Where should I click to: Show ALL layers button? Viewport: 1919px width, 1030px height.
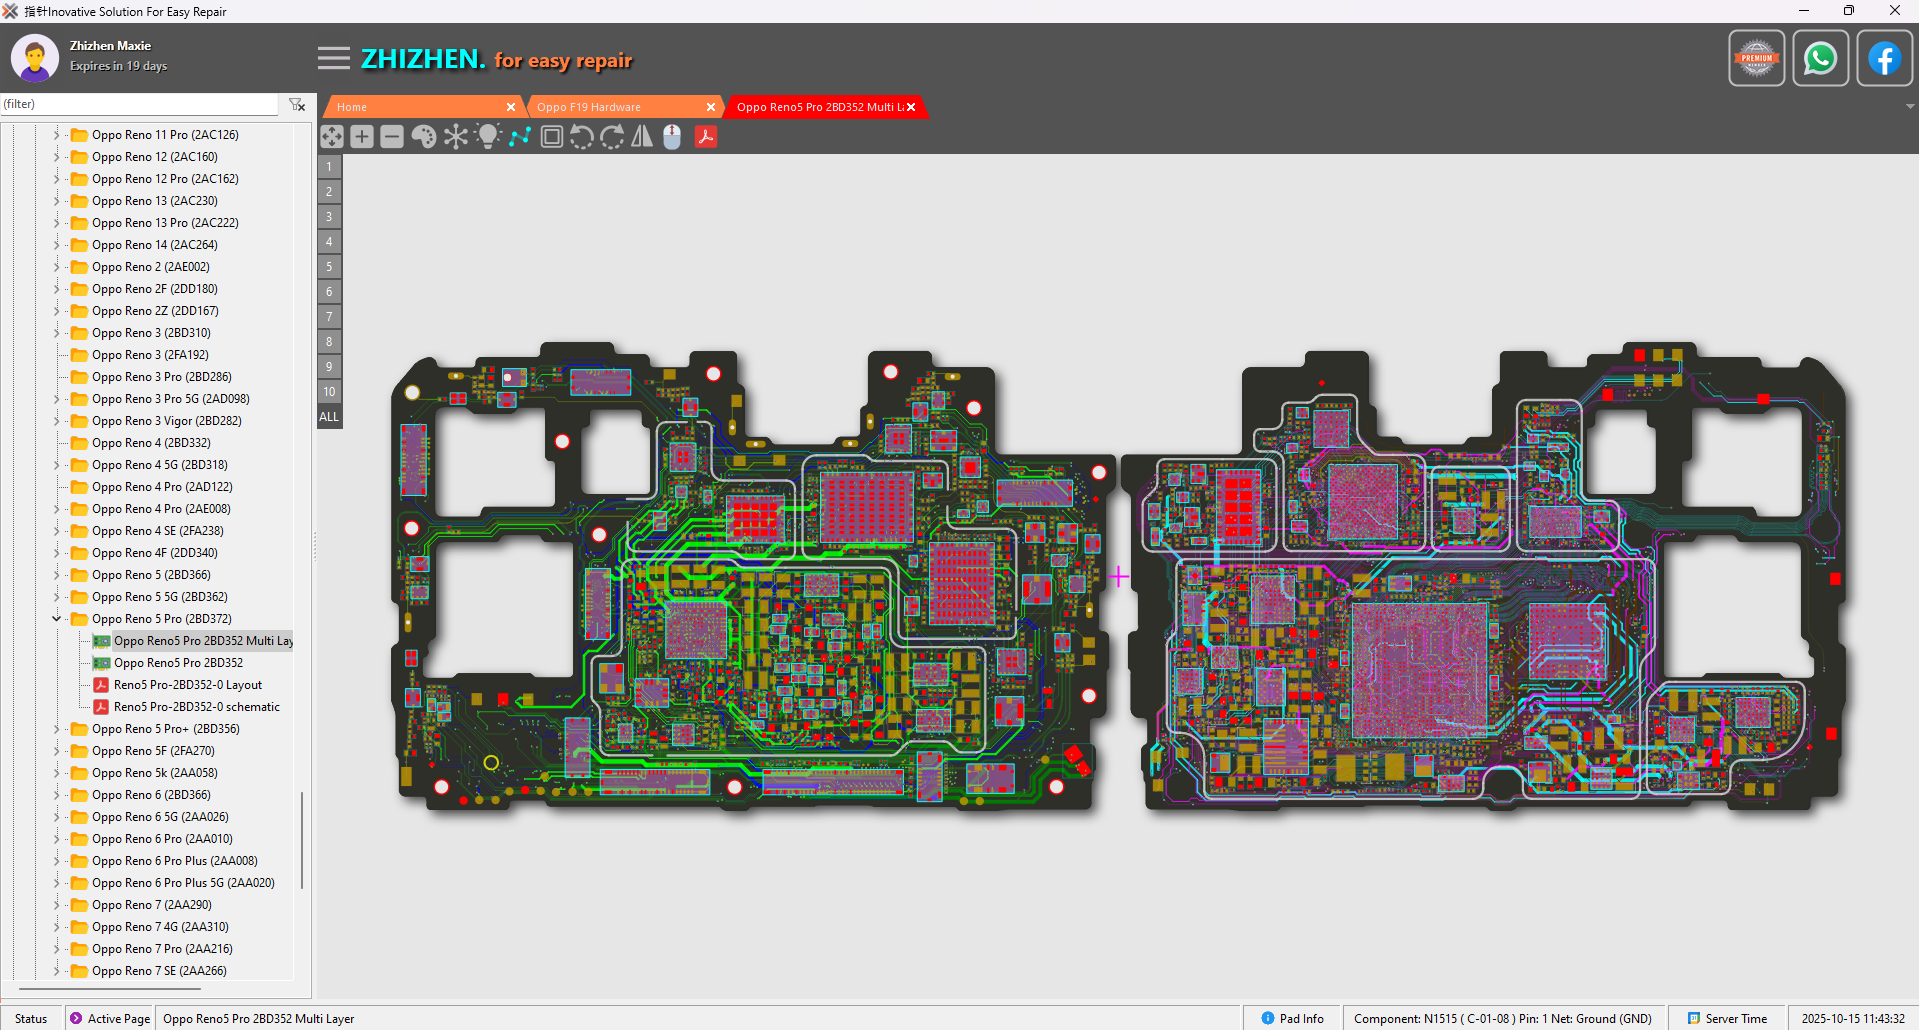point(329,417)
